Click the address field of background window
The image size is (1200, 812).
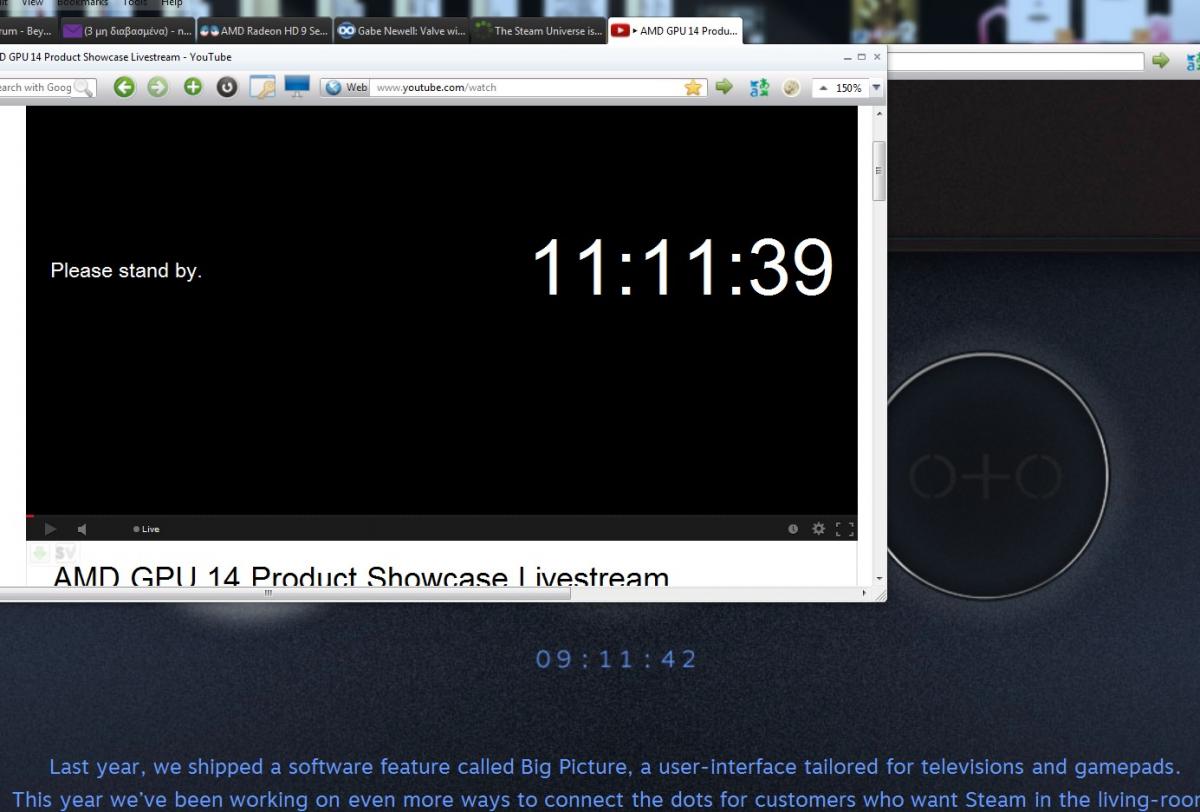(x=1016, y=61)
